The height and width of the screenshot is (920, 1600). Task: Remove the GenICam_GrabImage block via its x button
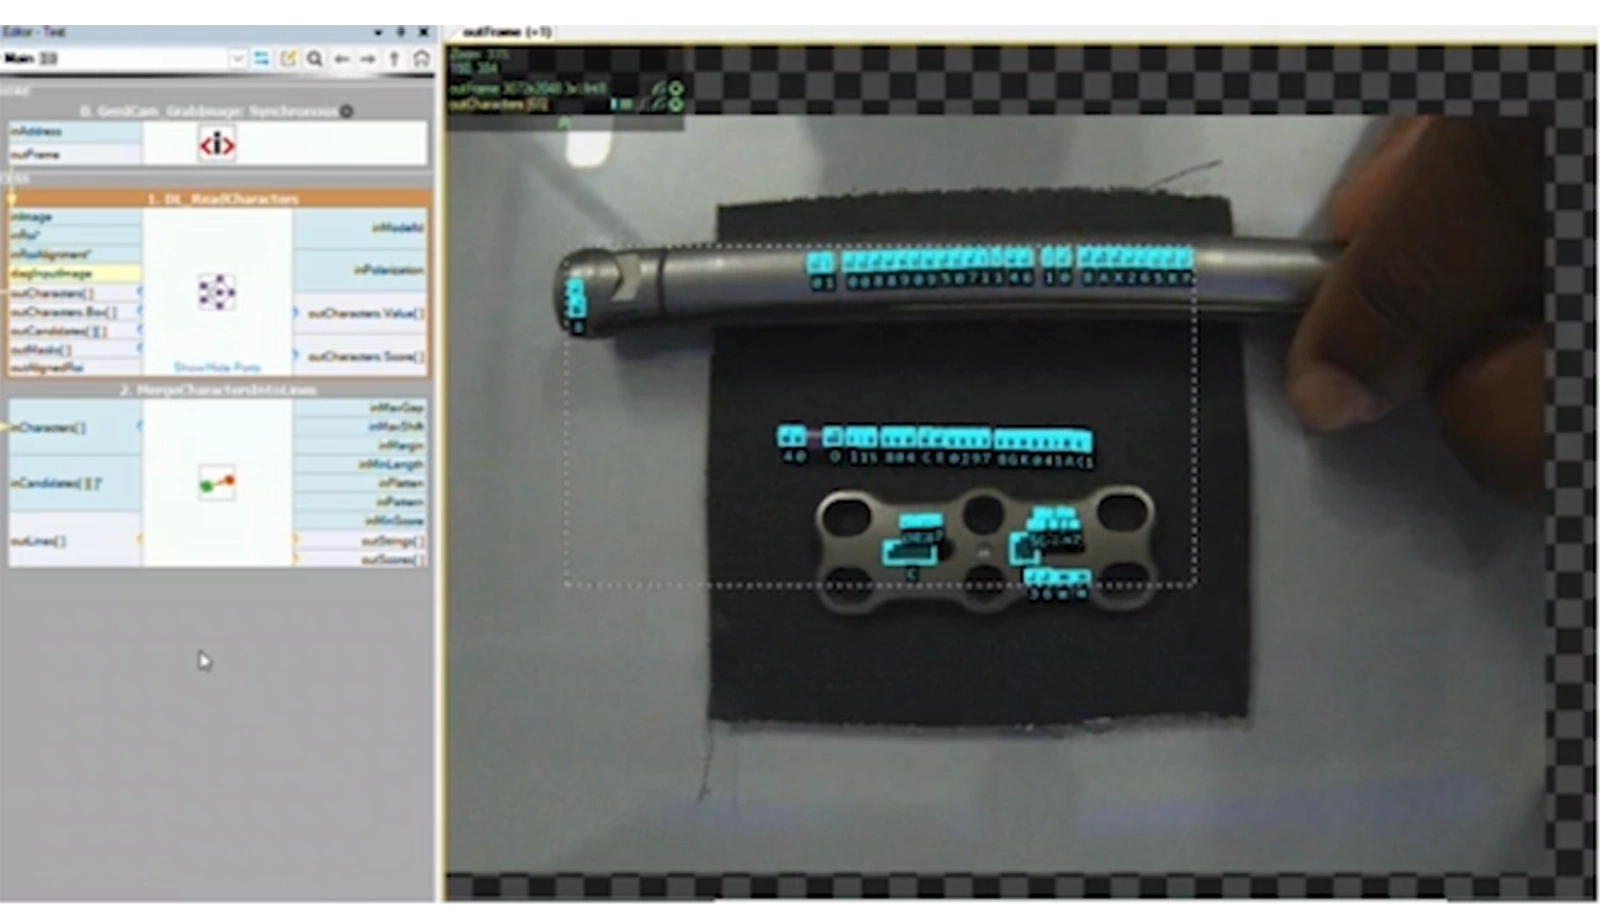click(x=346, y=111)
